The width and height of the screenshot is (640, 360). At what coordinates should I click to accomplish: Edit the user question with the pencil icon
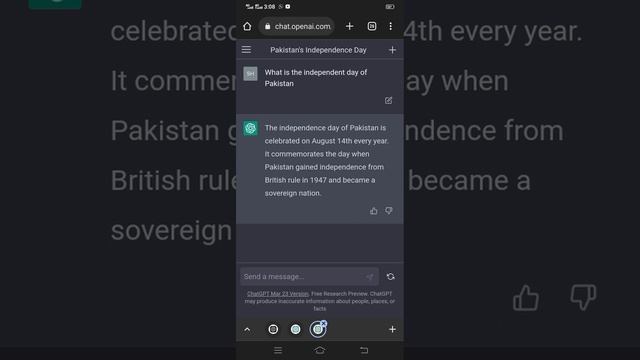[389, 100]
